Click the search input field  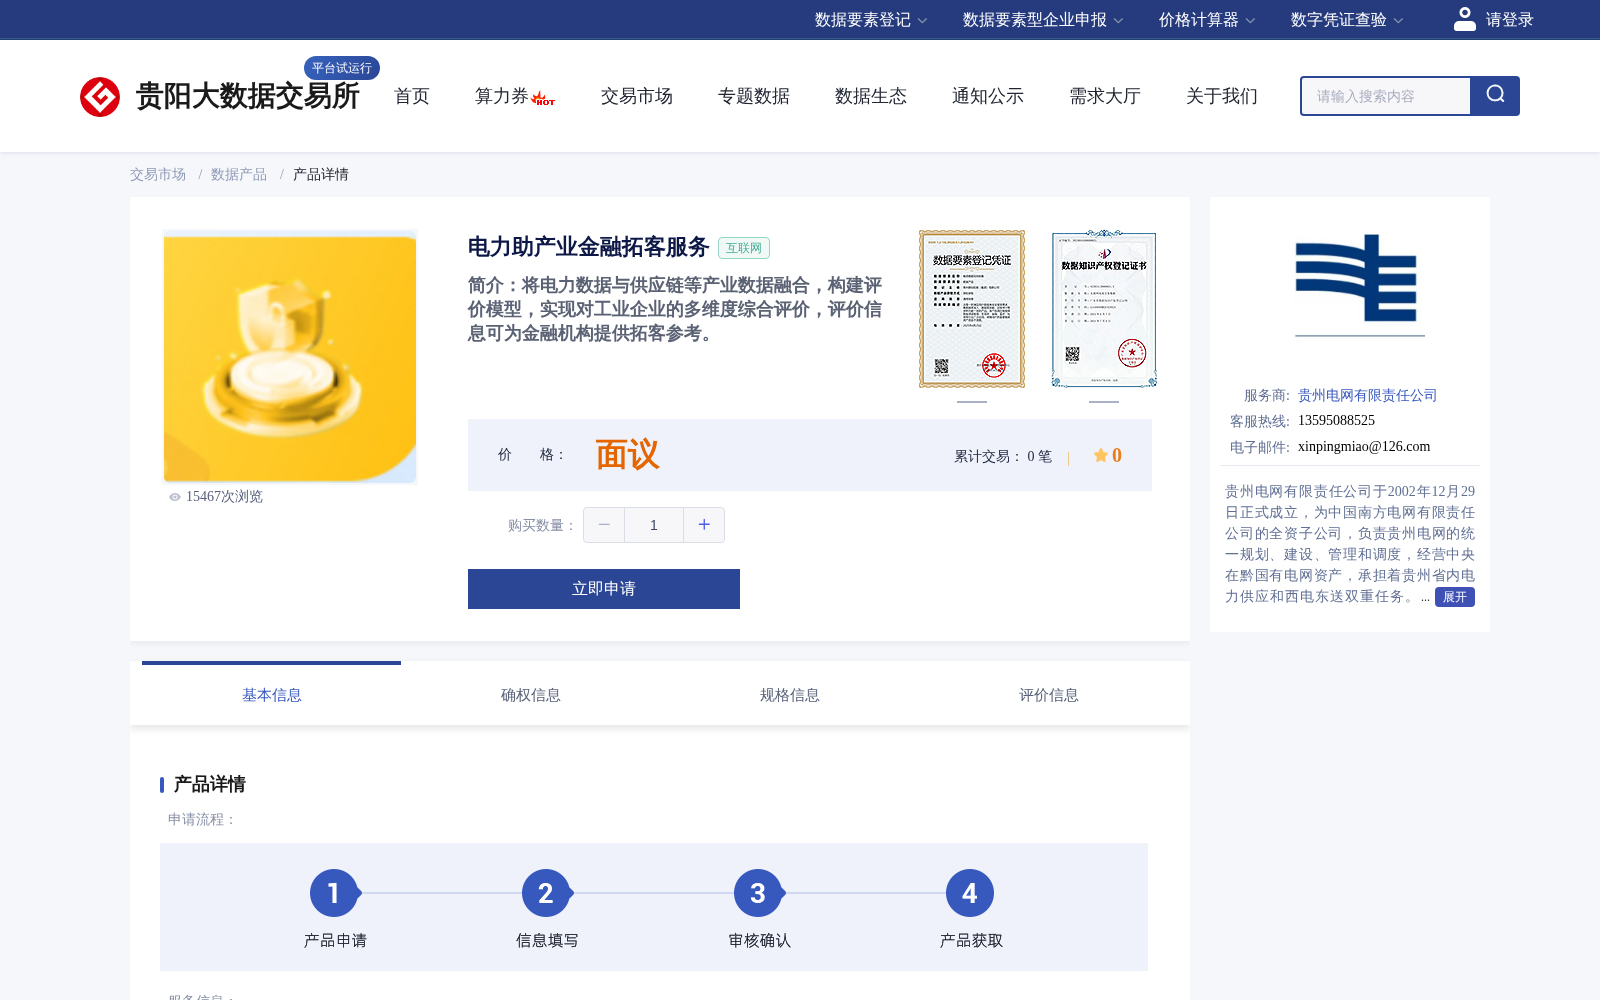(x=1386, y=96)
